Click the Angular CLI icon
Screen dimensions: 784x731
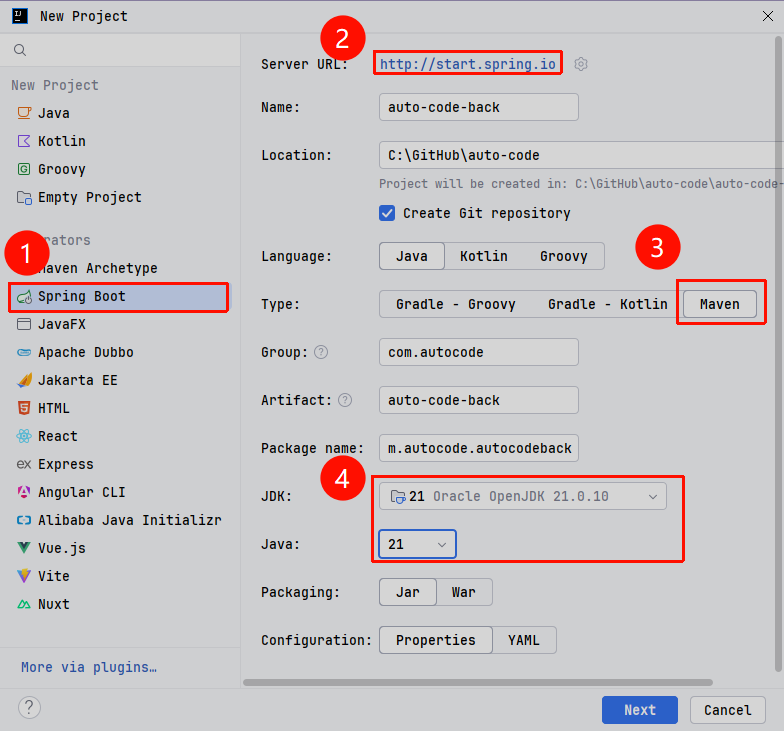pos(24,492)
